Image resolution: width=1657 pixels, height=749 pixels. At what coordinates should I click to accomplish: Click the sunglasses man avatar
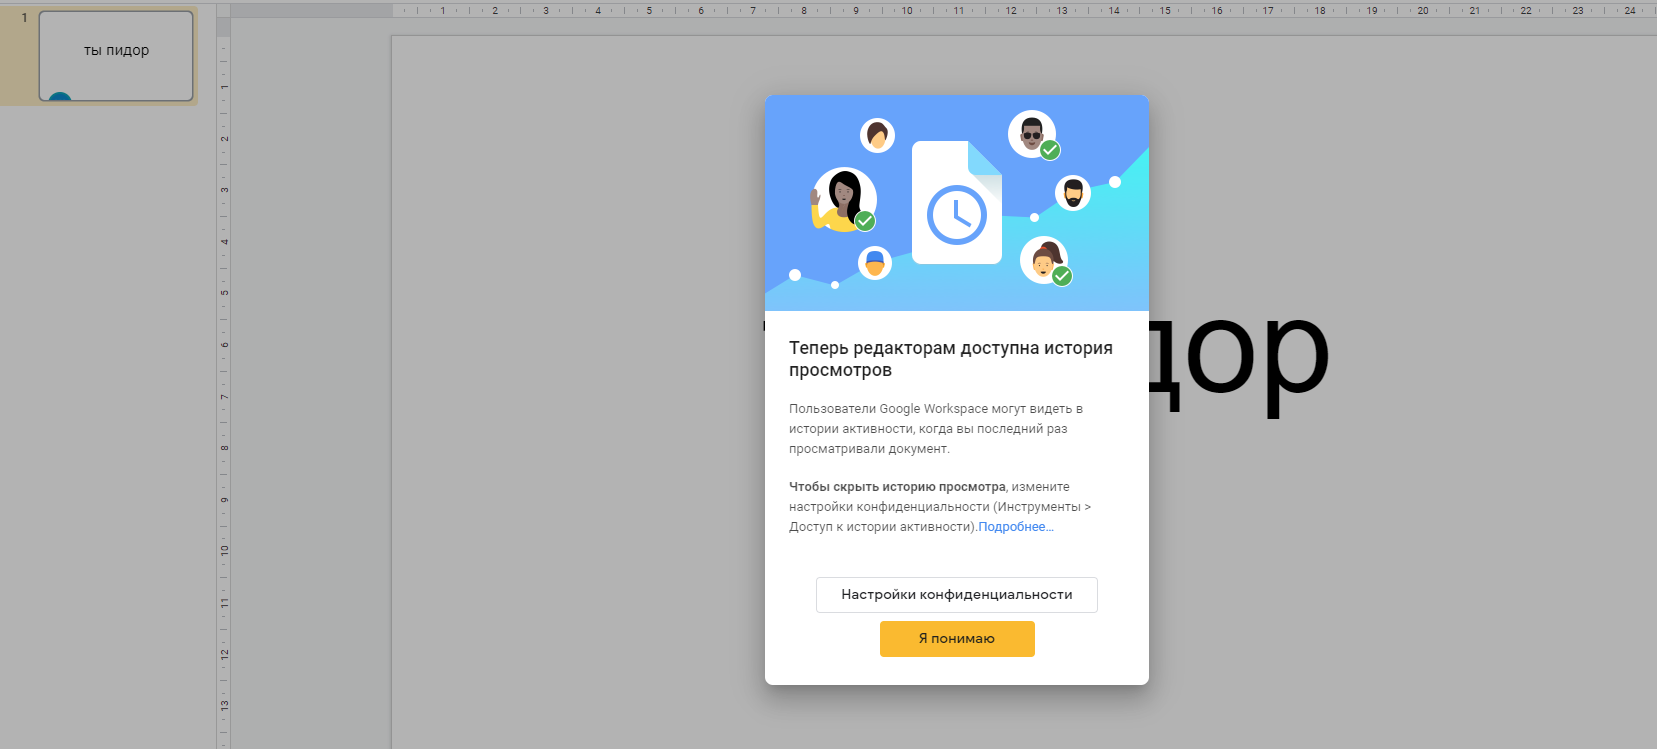point(1030,131)
